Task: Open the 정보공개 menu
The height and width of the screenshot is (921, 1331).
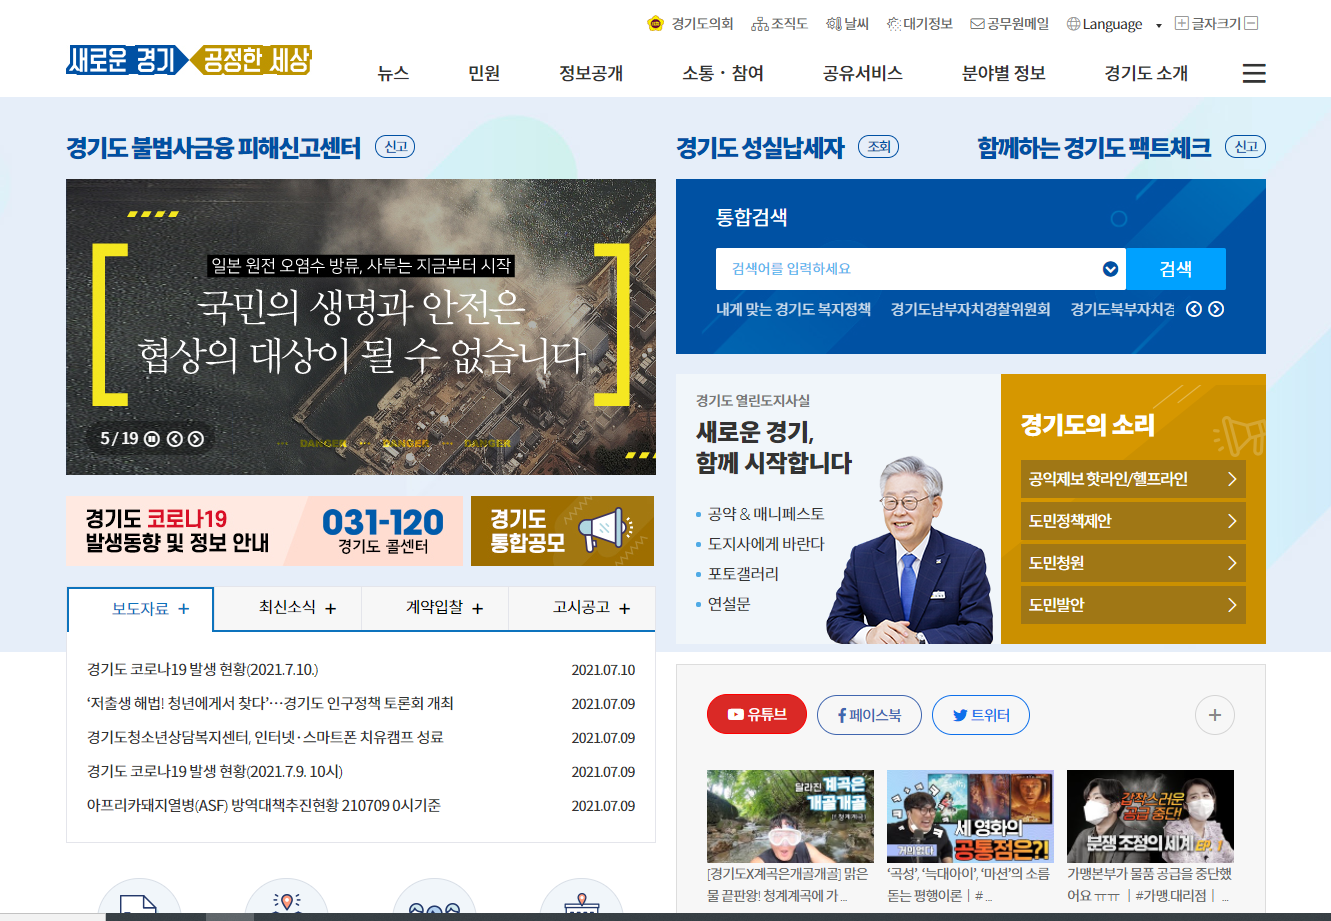Action: coord(591,73)
